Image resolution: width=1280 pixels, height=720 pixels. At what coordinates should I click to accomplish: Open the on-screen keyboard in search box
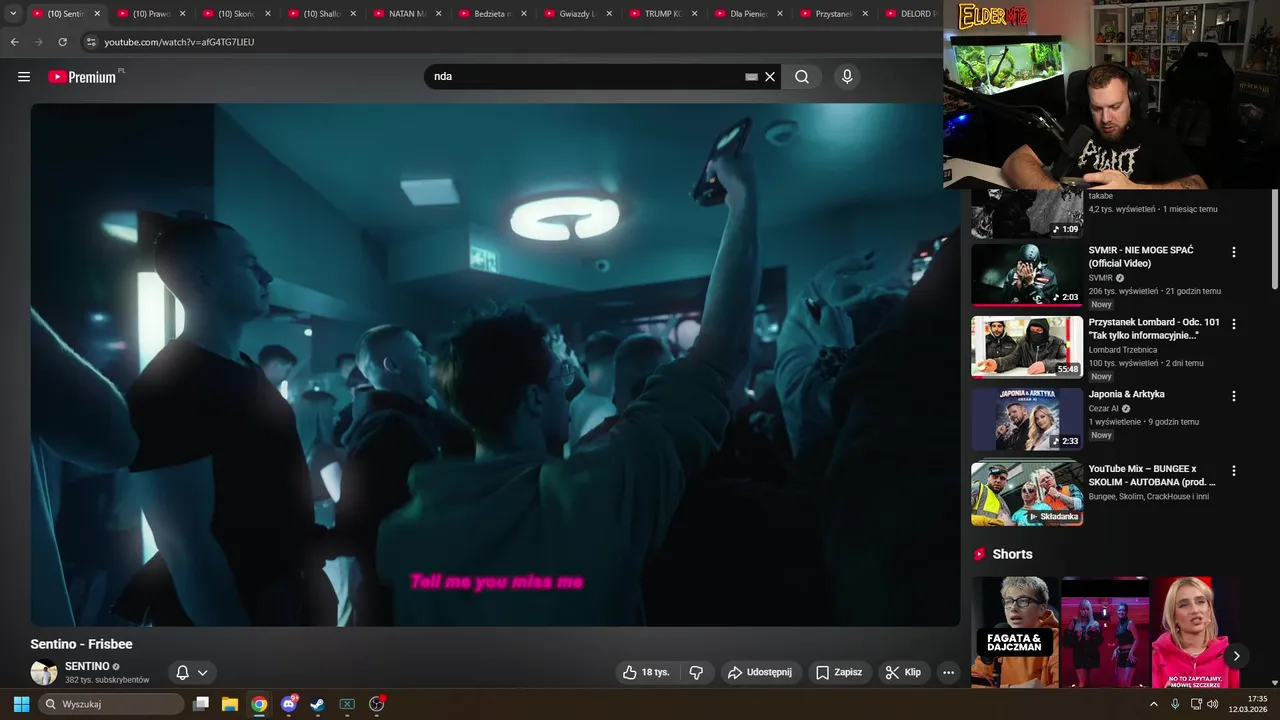tap(751, 77)
